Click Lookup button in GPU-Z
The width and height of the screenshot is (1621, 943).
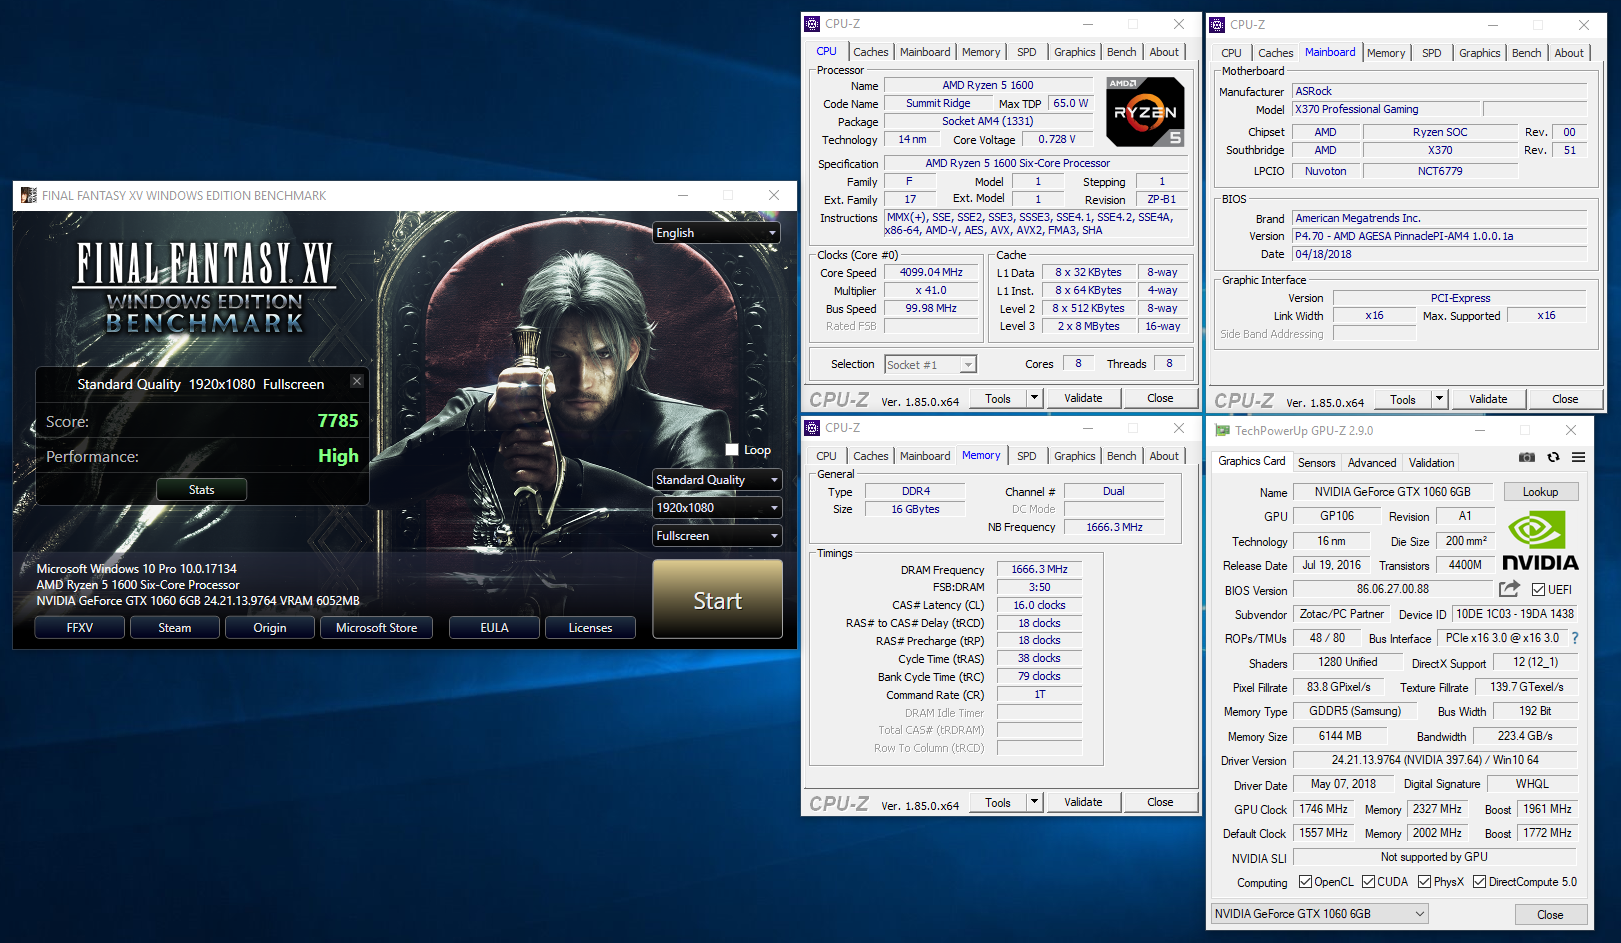point(1541,492)
